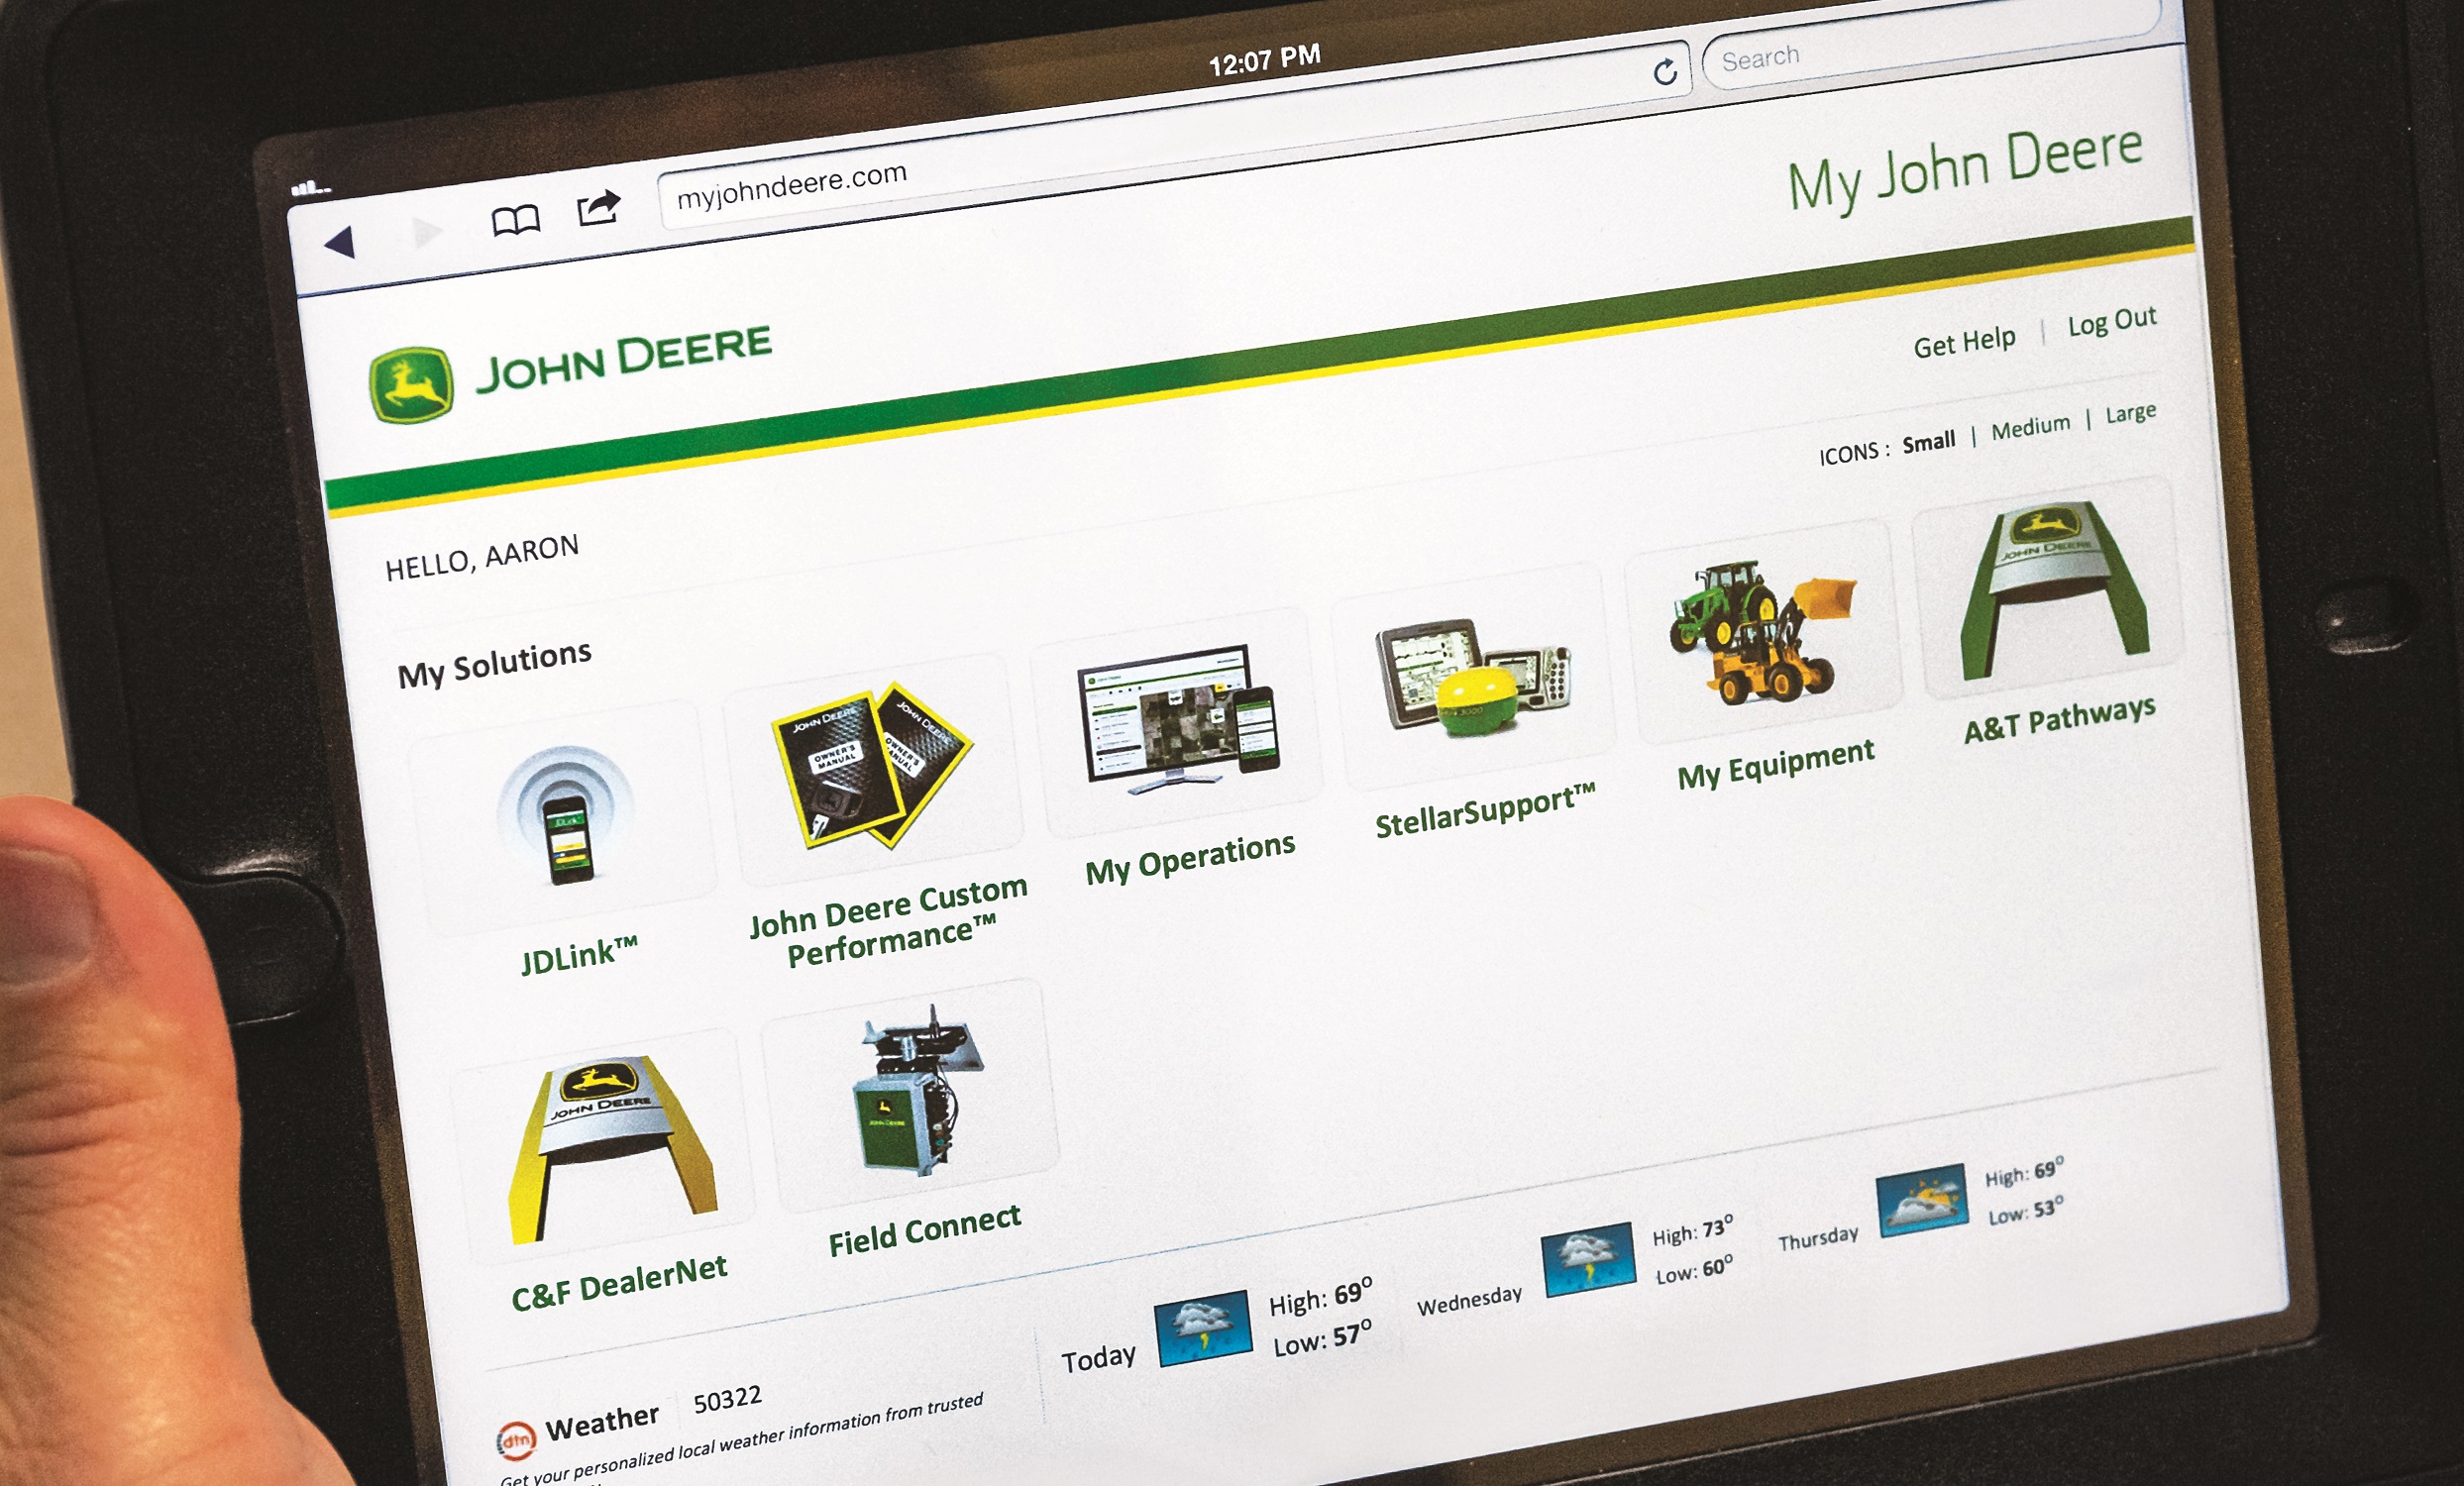Open the JDLink phone signal icon
2464x1486 pixels.
(x=567, y=816)
